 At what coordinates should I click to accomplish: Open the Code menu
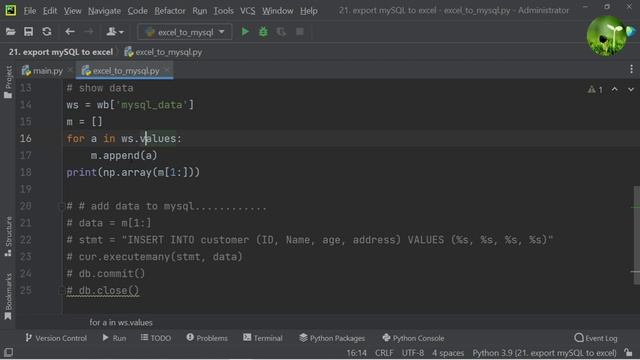138,11
